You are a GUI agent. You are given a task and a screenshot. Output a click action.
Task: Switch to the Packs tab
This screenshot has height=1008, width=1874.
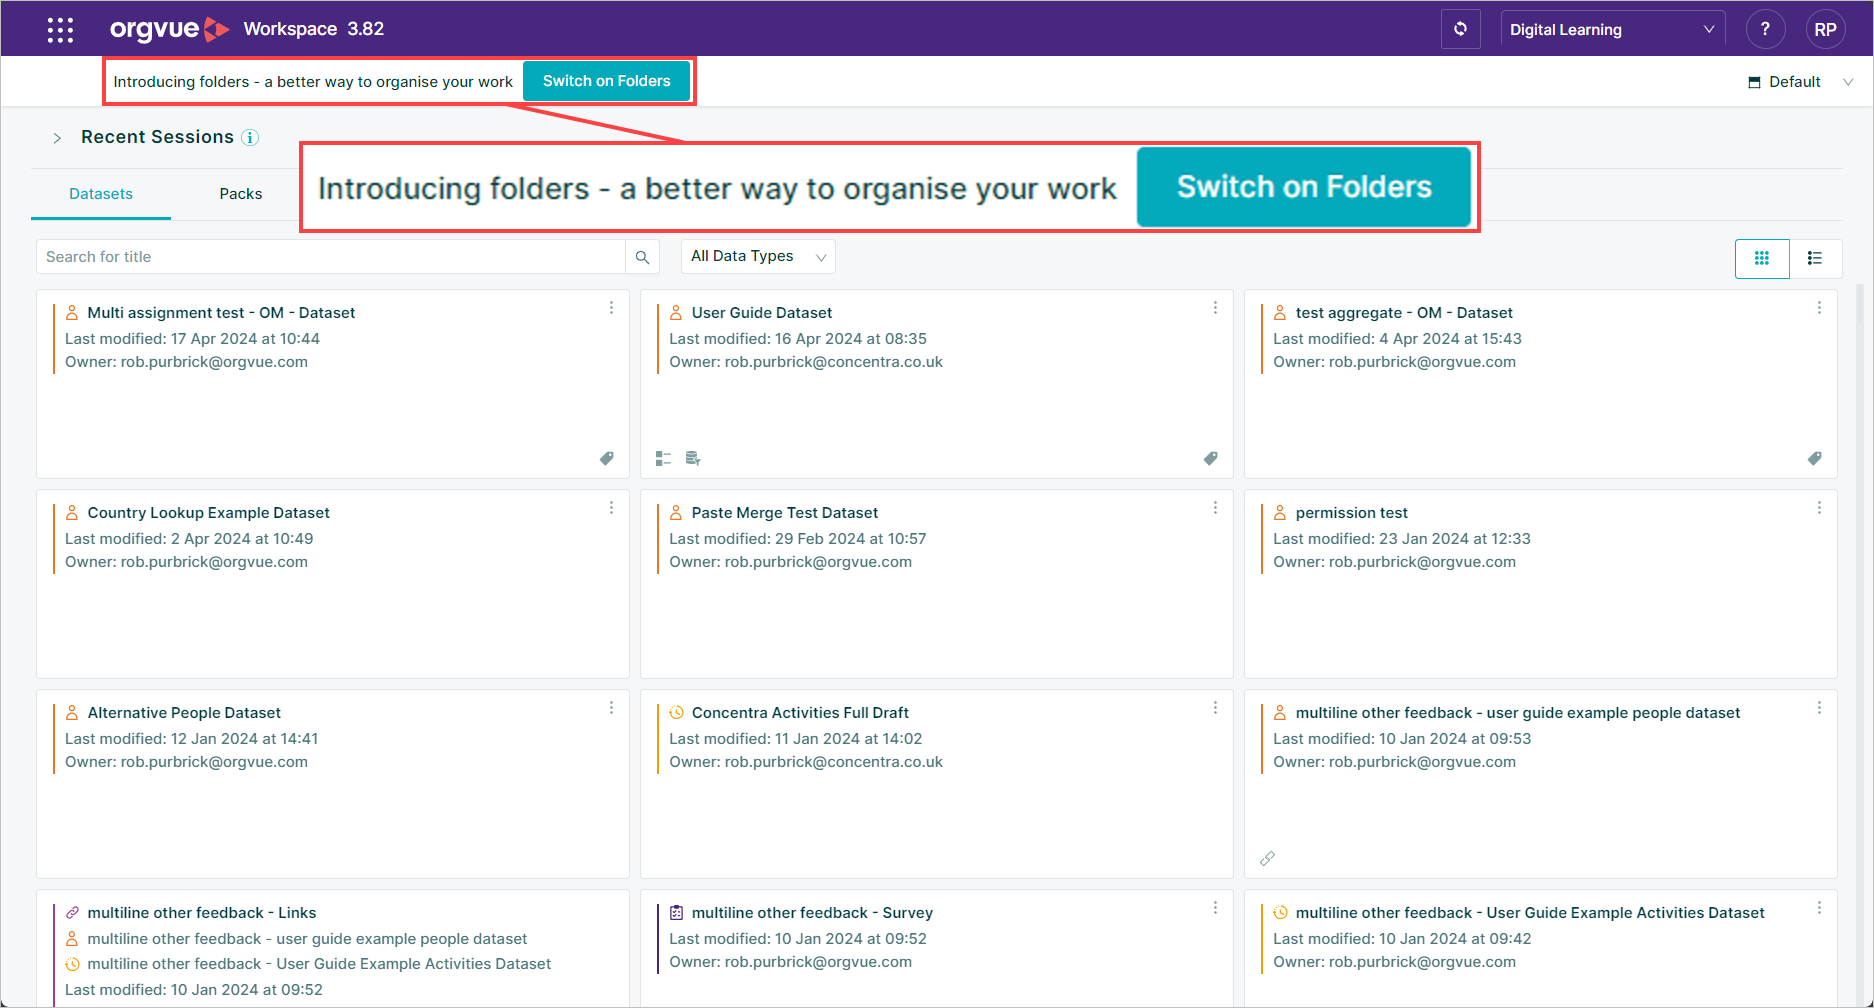[x=241, y=194]
